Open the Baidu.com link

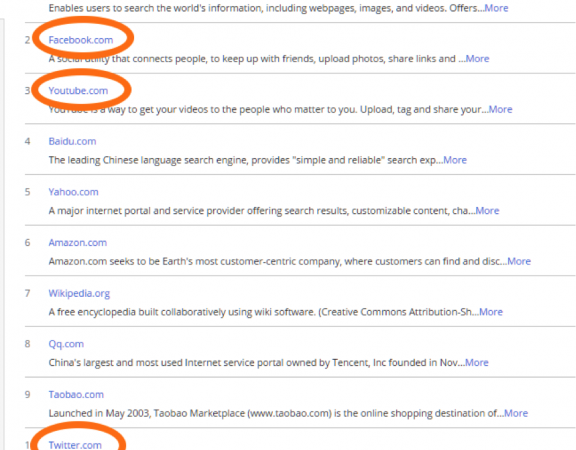coord(72,141)
